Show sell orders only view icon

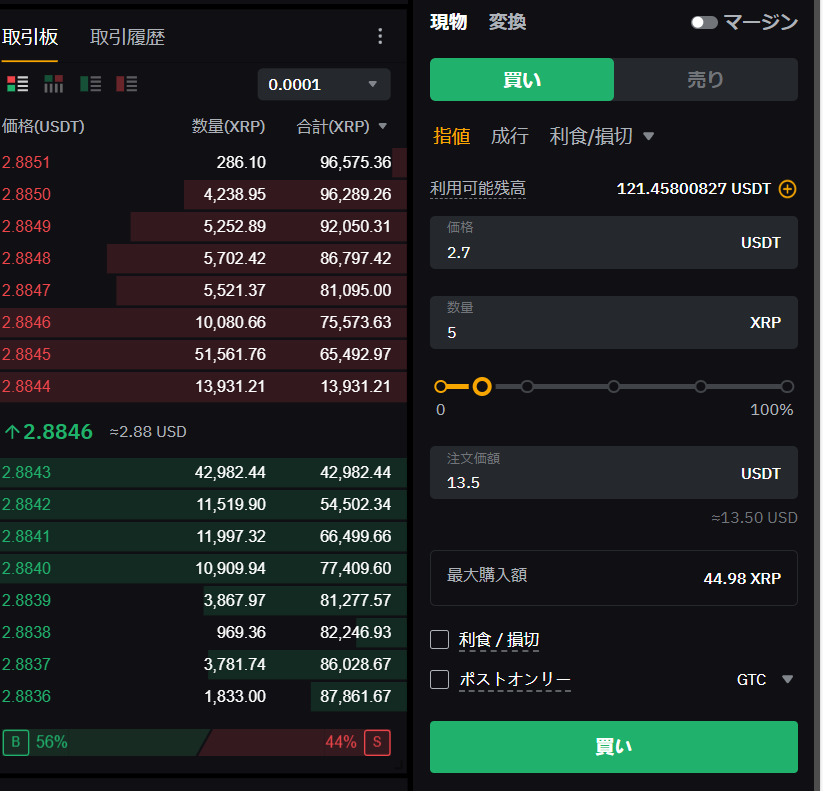(x=127, y=84)
